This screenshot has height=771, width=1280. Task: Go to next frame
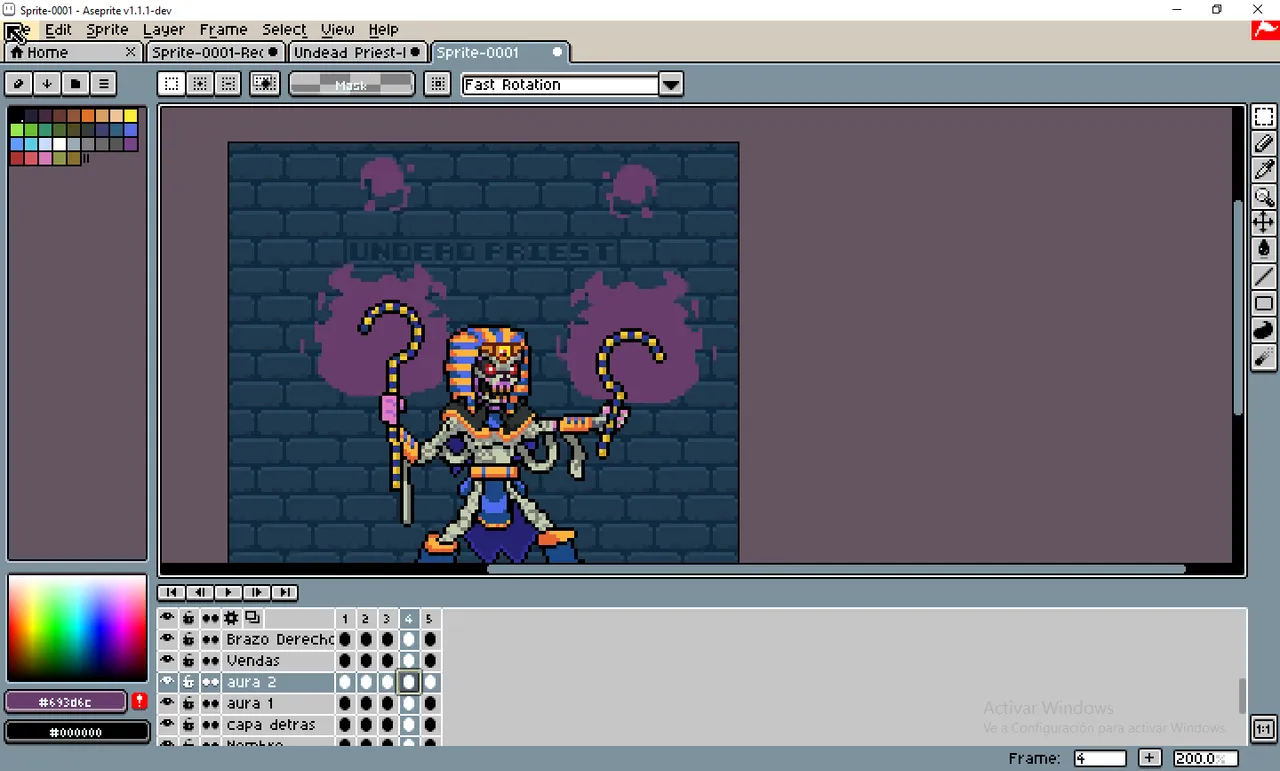coord(256,592)
